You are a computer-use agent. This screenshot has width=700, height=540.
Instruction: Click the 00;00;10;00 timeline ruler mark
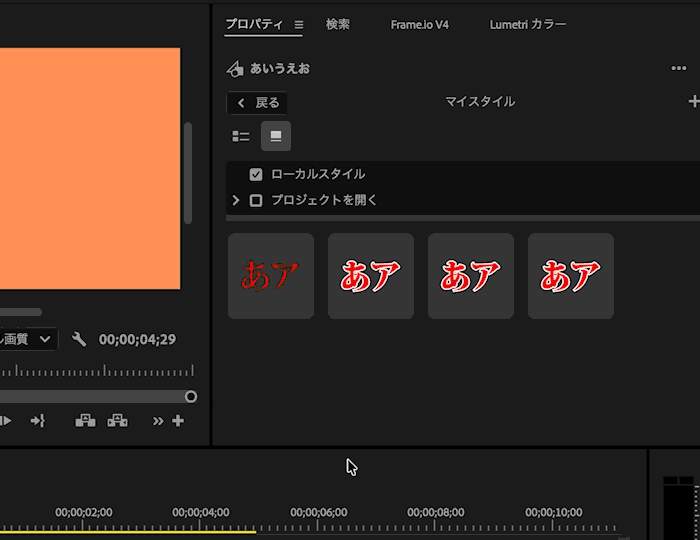click(x=554, y=512)
